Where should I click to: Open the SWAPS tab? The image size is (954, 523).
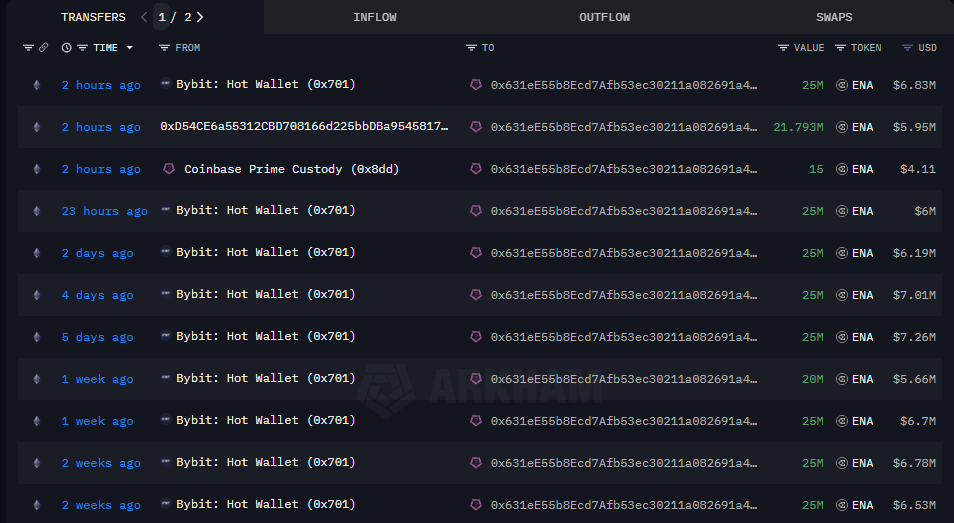pos(834,17)
